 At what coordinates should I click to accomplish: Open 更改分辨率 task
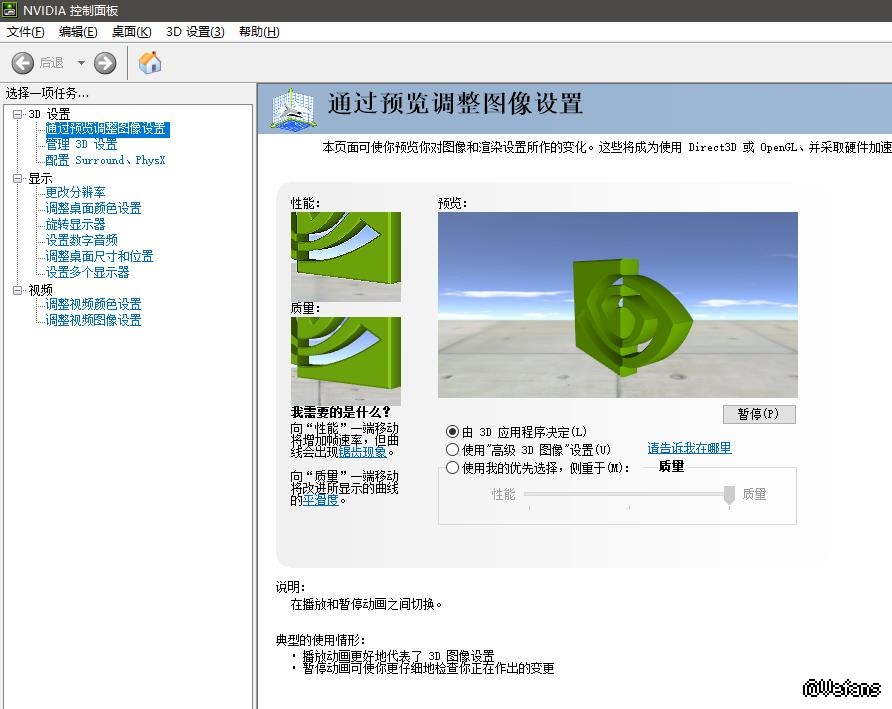coord(75,192)
